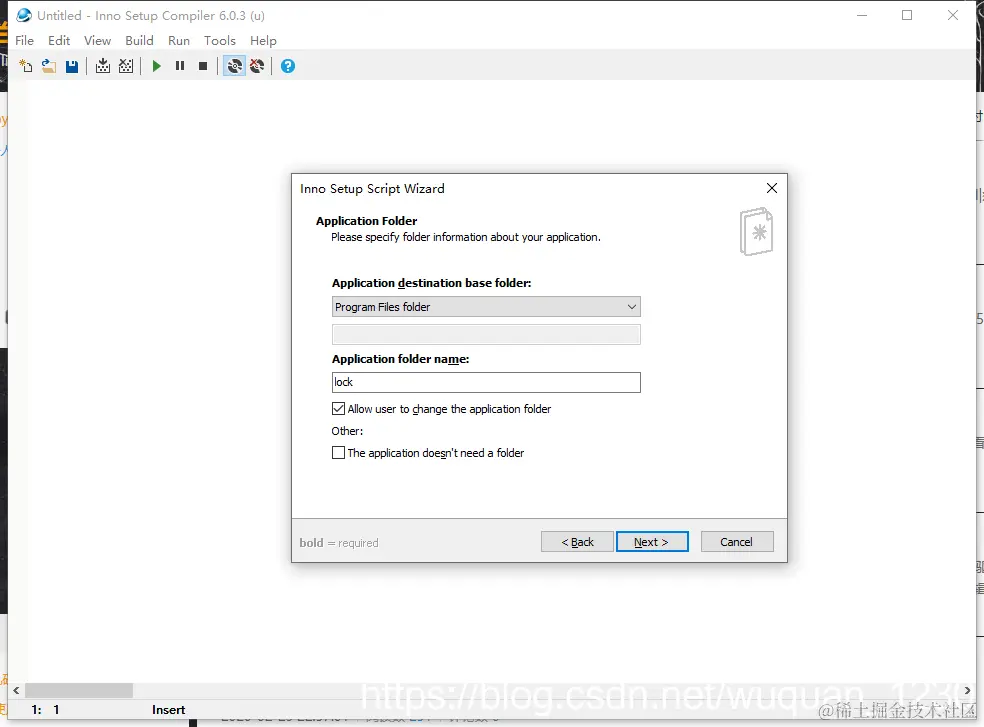984x727 pixels.
Task: Maximize the Inno Setup Compiler window
Action: (907, 15)
